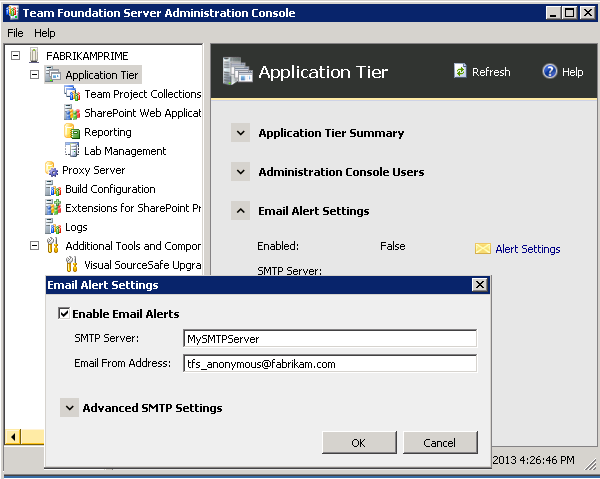This screenshot has width=600, height=479.
Task: Click the Email From Address field
Action: (x=330, y=363)
